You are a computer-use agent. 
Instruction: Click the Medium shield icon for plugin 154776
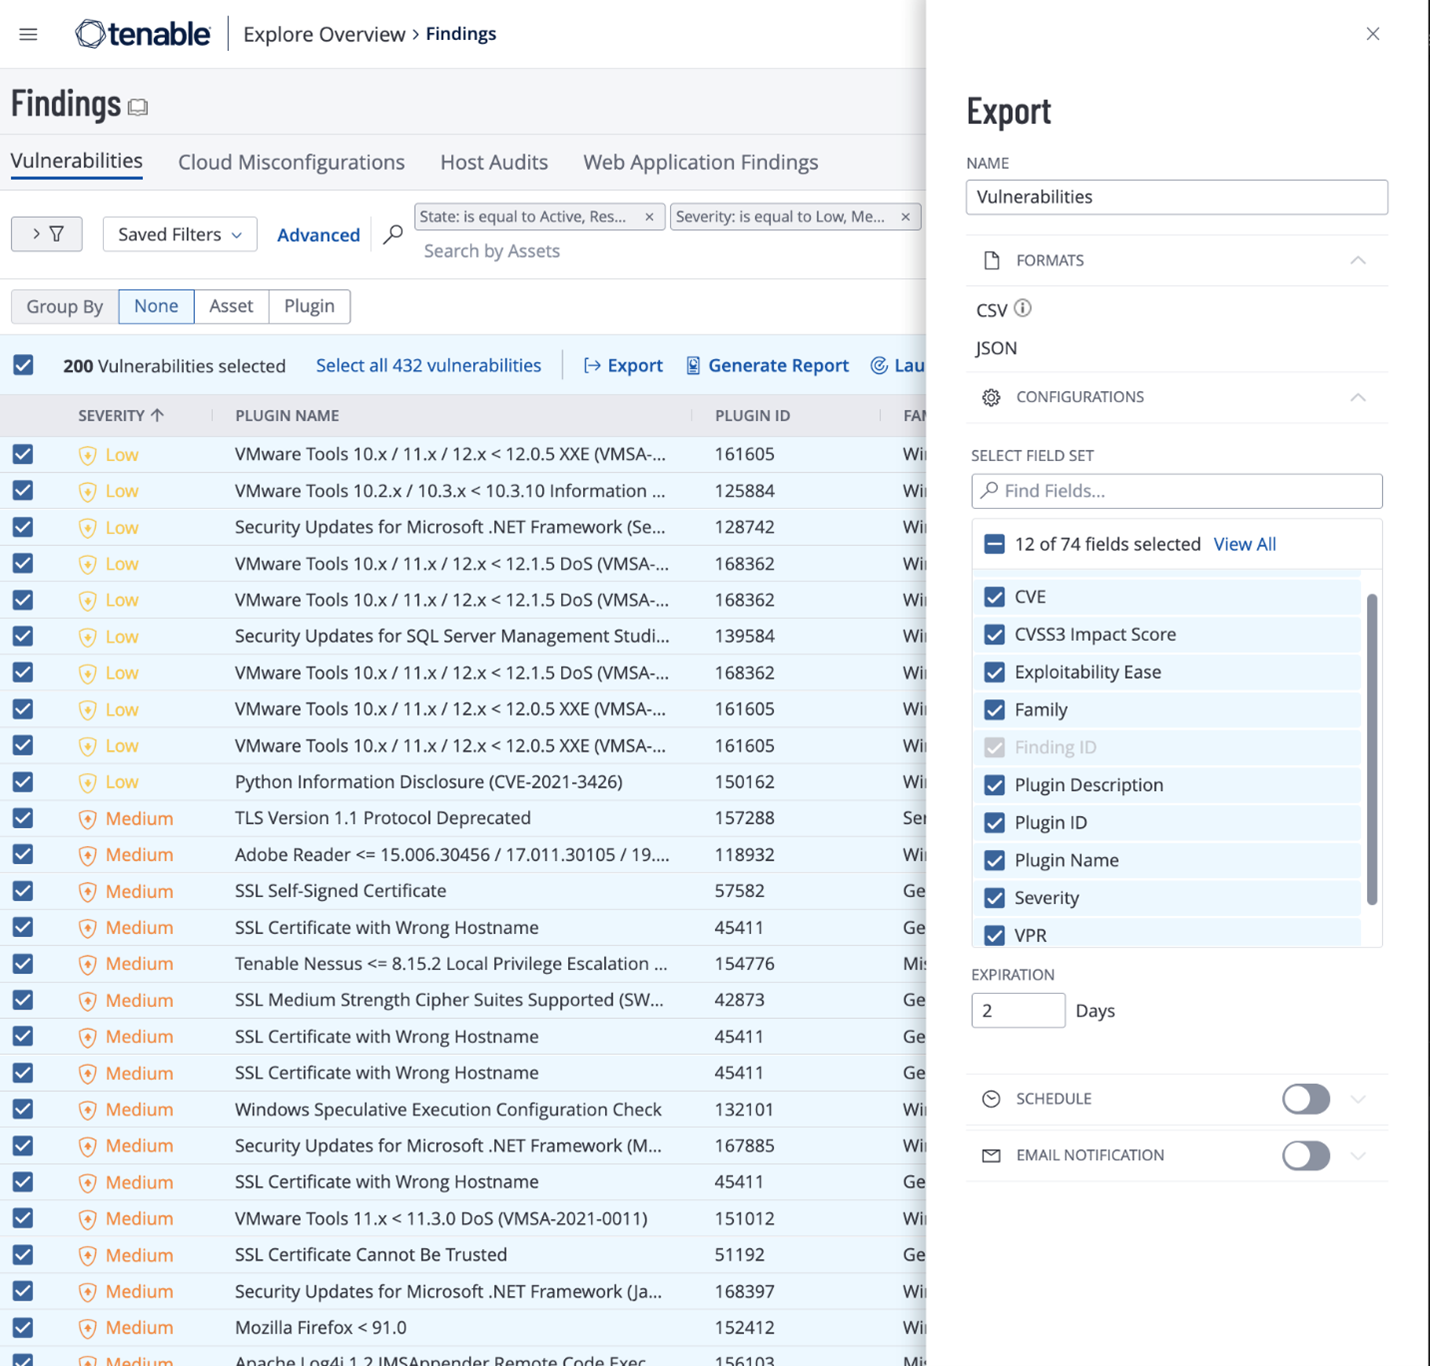click(87, 965)
